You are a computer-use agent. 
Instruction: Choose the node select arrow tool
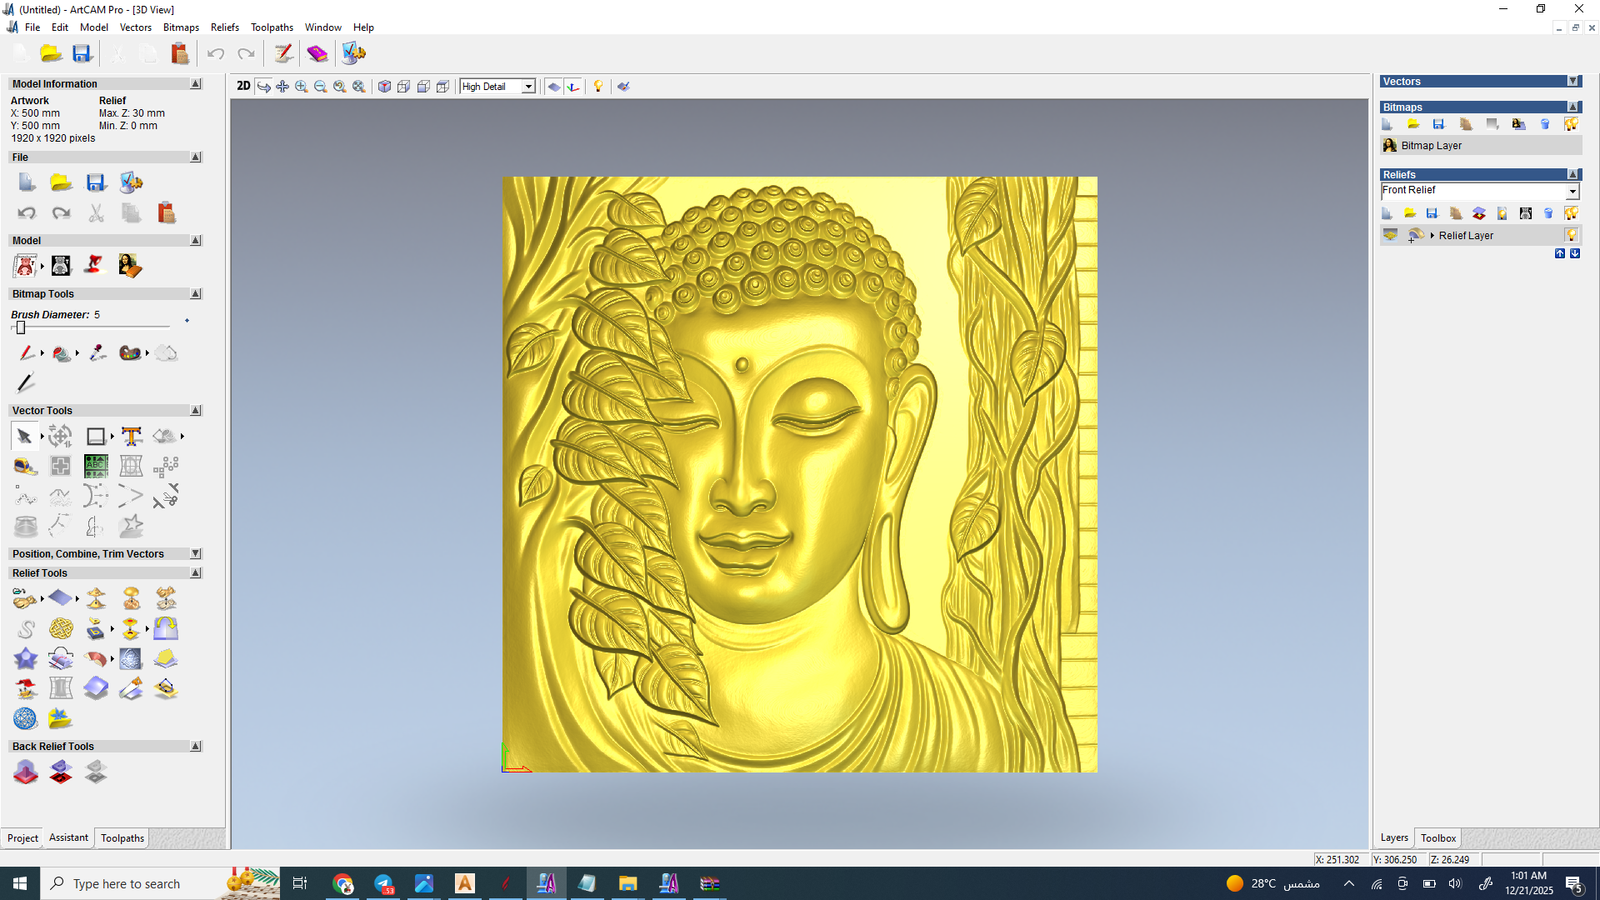click(x=24, y=436)
